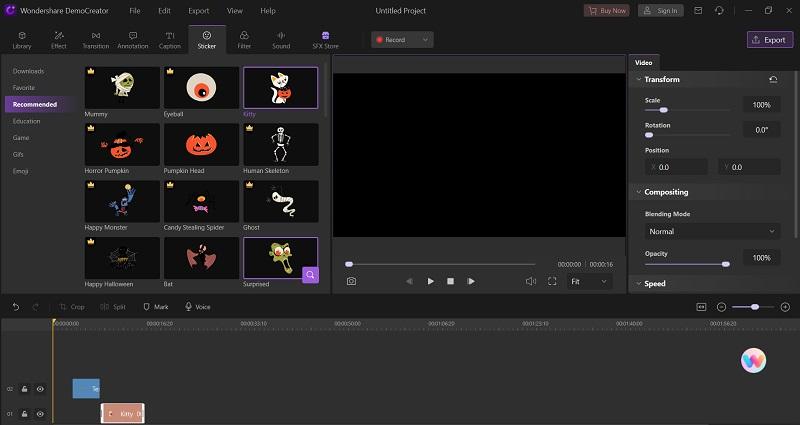Image resolution: width=800 pixels, height=425 pixels.
Task: Reset the Transform settings
Action: (x=773, y=80)
